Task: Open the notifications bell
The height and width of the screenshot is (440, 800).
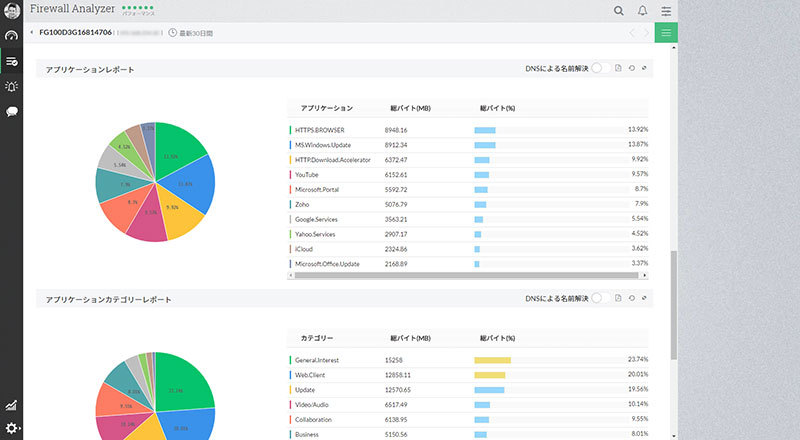Action: click(642, 11)
